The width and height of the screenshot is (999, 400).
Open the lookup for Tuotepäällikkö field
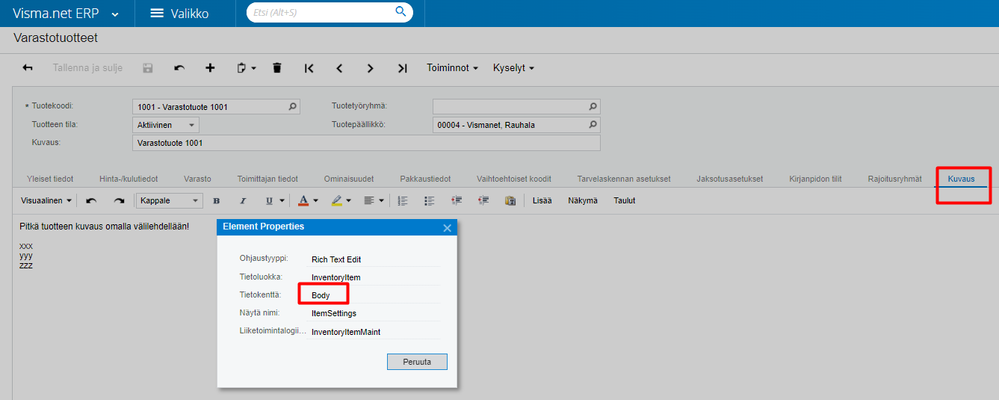coord(593,125)
